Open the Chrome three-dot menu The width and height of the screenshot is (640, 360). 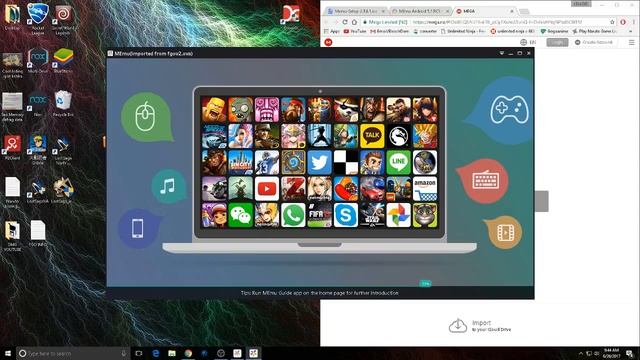tap(634, 22)
